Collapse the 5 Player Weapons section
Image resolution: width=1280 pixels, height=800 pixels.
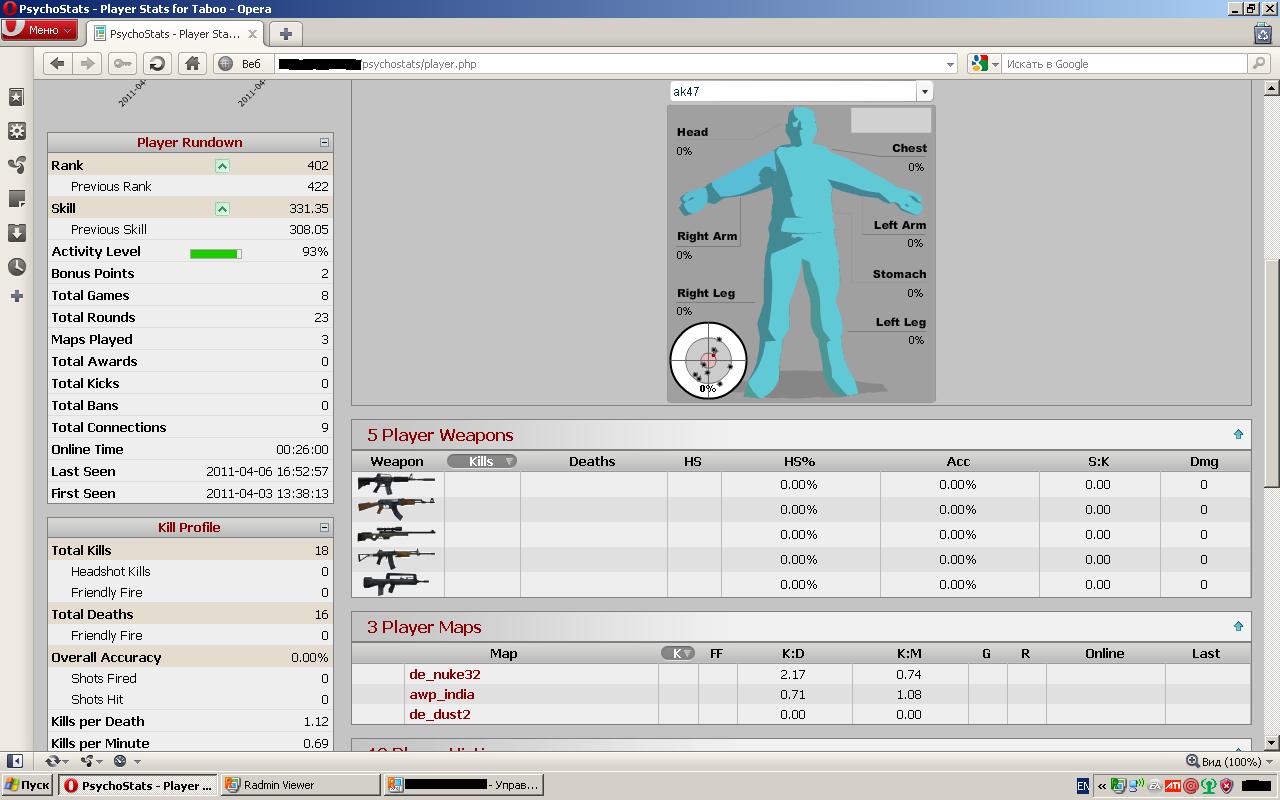(1238, 435)
